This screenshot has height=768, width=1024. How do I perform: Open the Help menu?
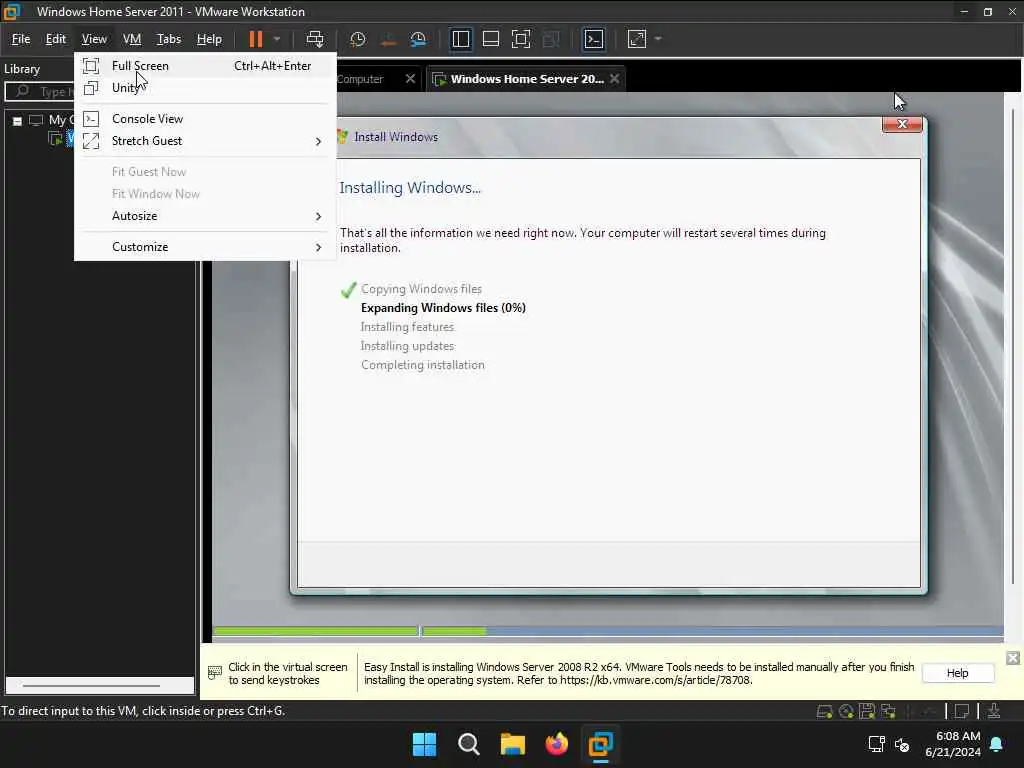tap(209, 39)
